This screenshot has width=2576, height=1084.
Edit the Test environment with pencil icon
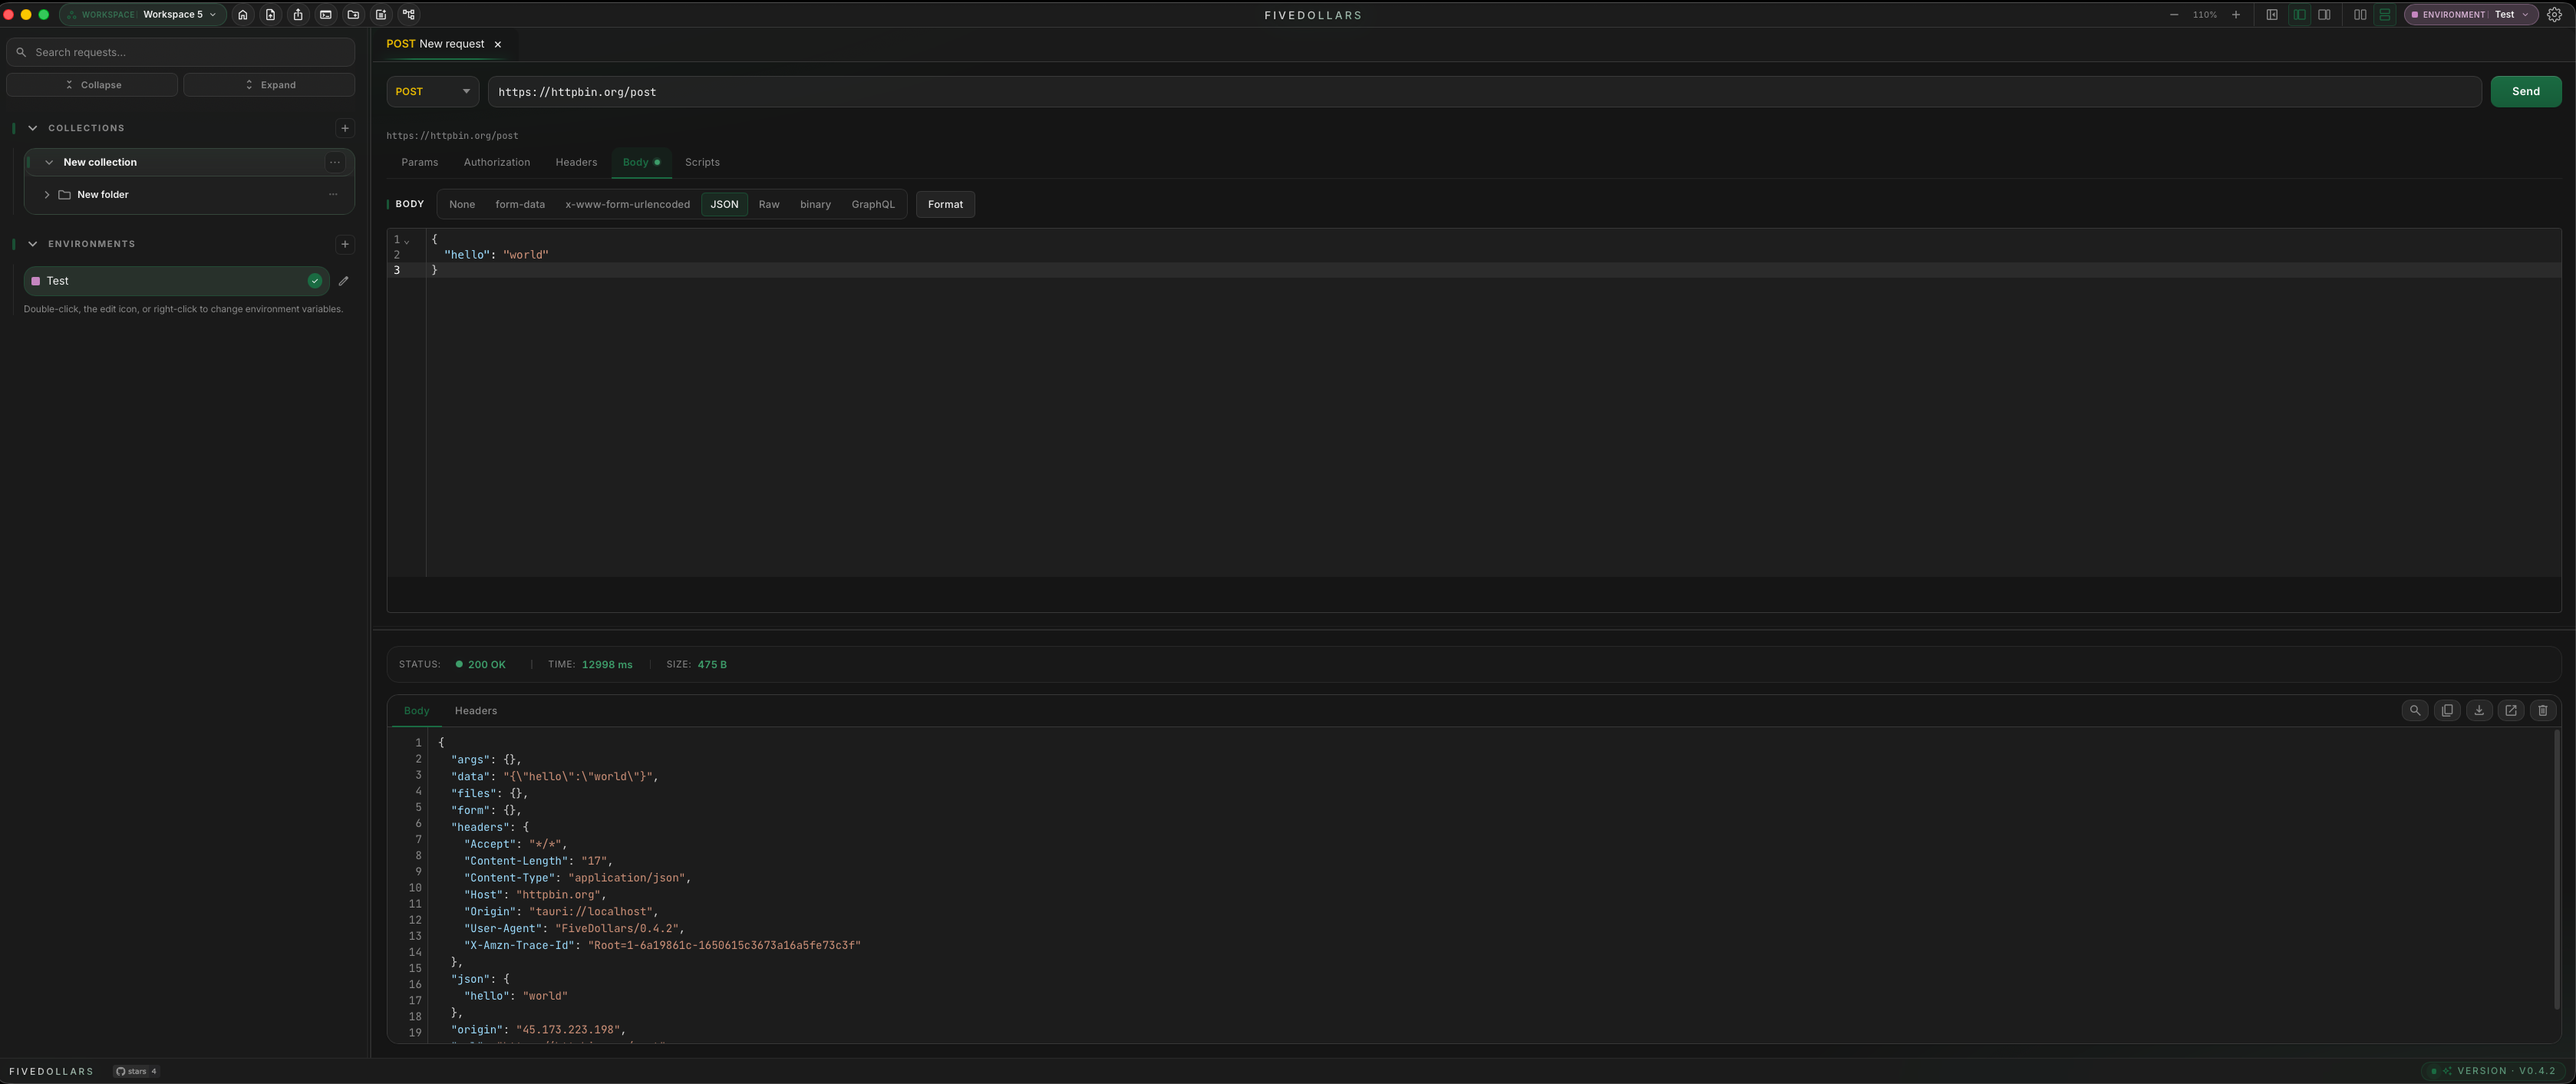[344, 281]
